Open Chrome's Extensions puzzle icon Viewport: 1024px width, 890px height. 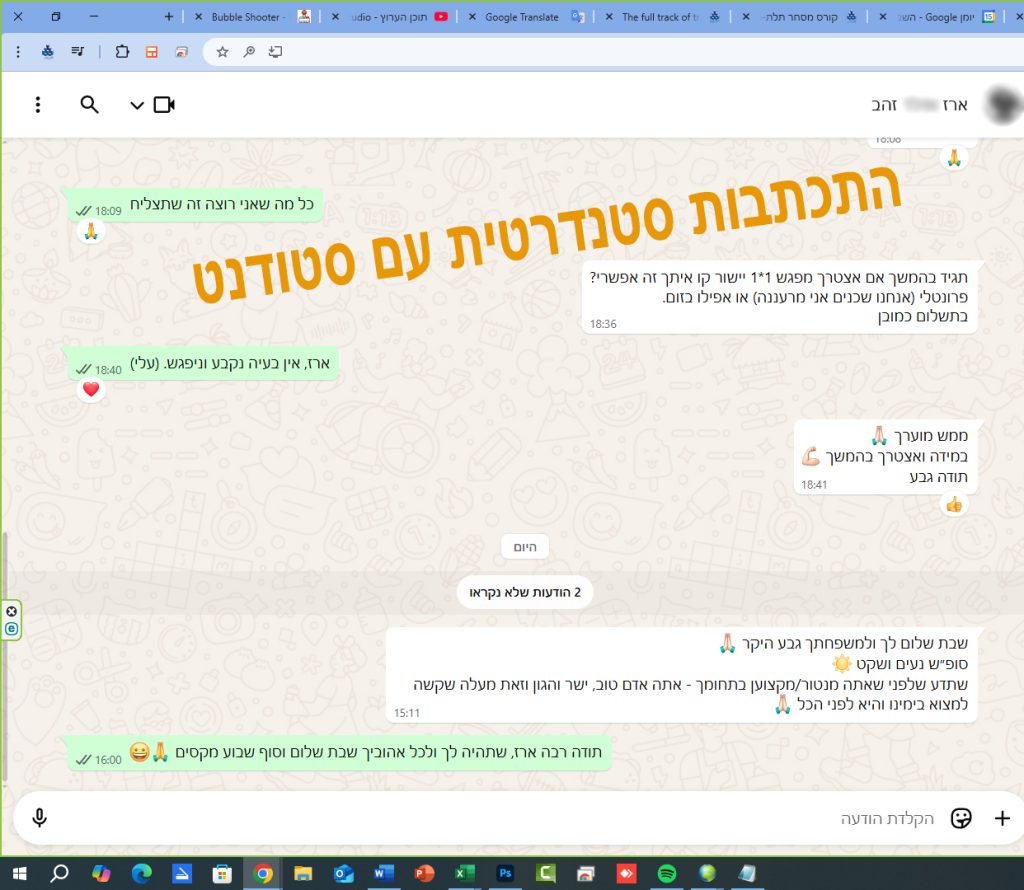123,52
